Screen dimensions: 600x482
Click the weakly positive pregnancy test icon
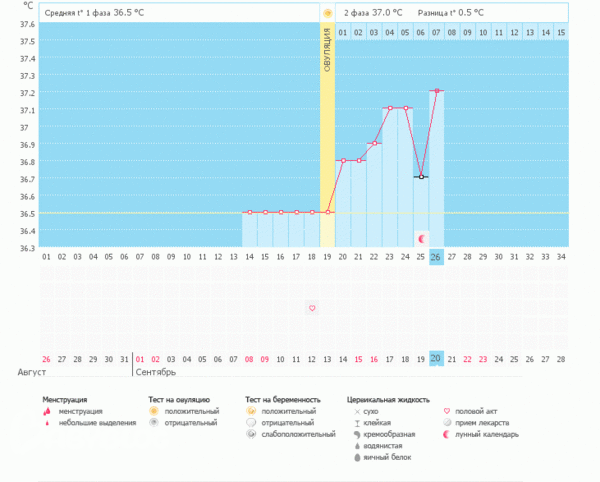click(251, 435)
